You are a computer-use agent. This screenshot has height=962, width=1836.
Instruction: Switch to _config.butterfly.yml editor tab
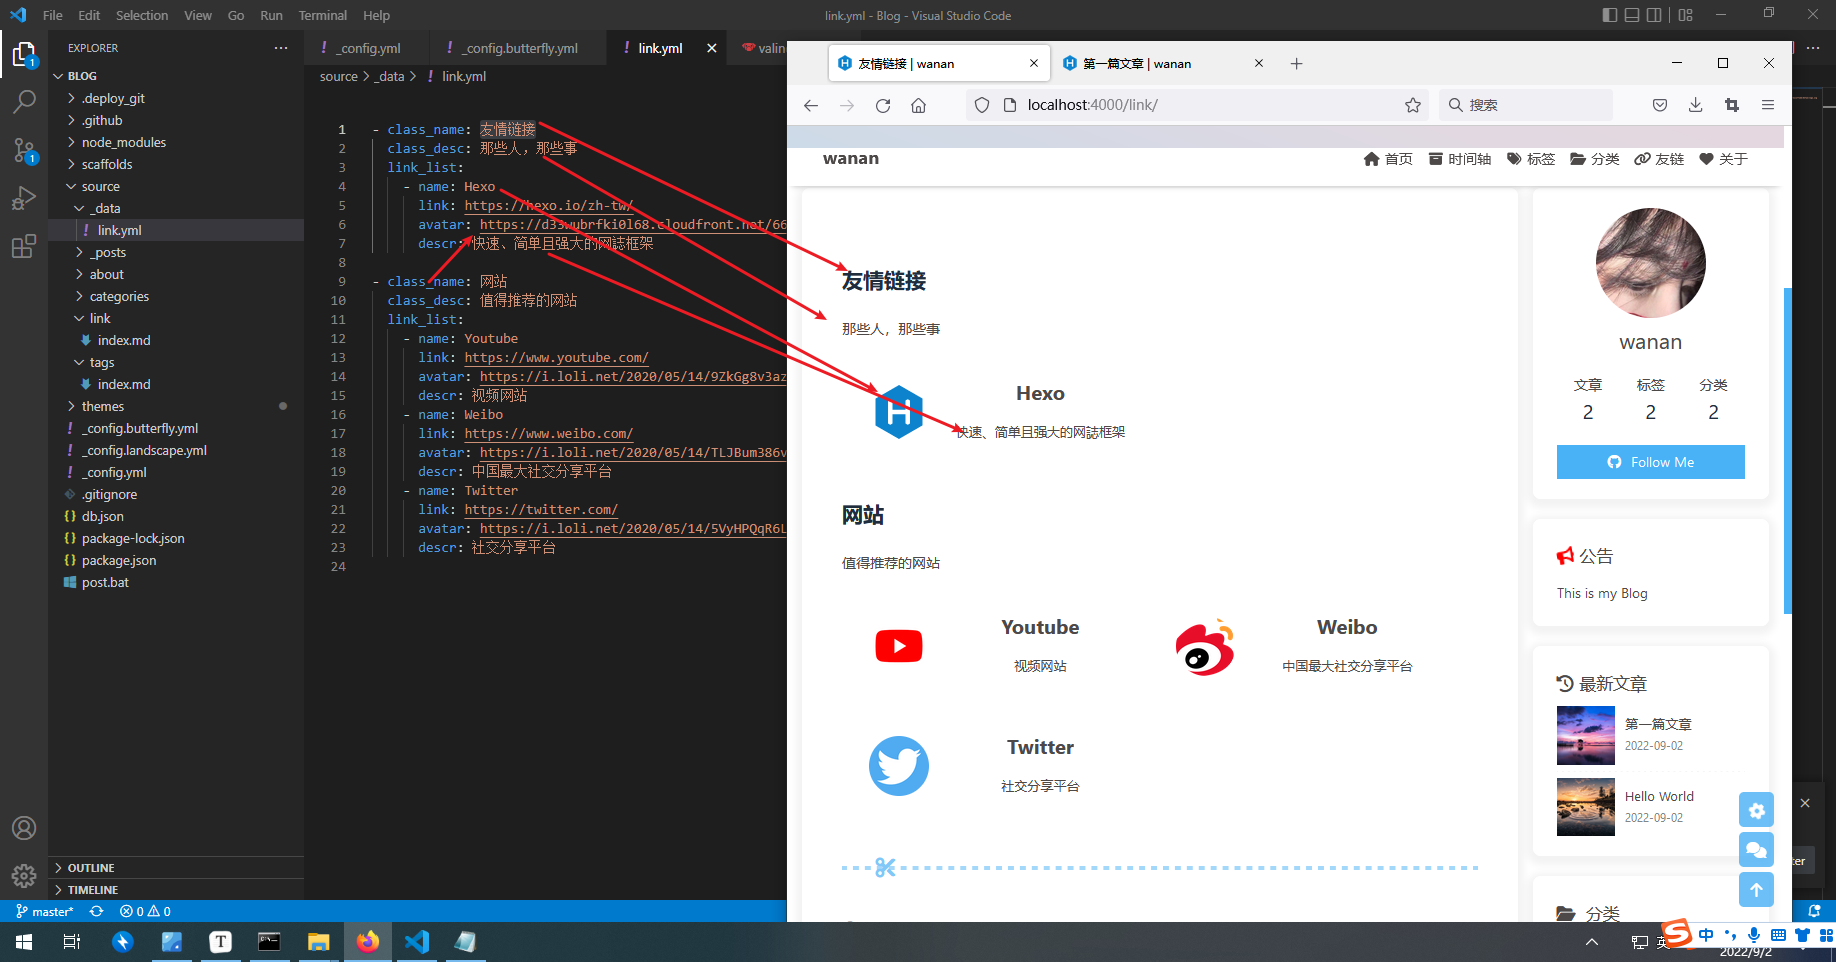click(518, 48)
